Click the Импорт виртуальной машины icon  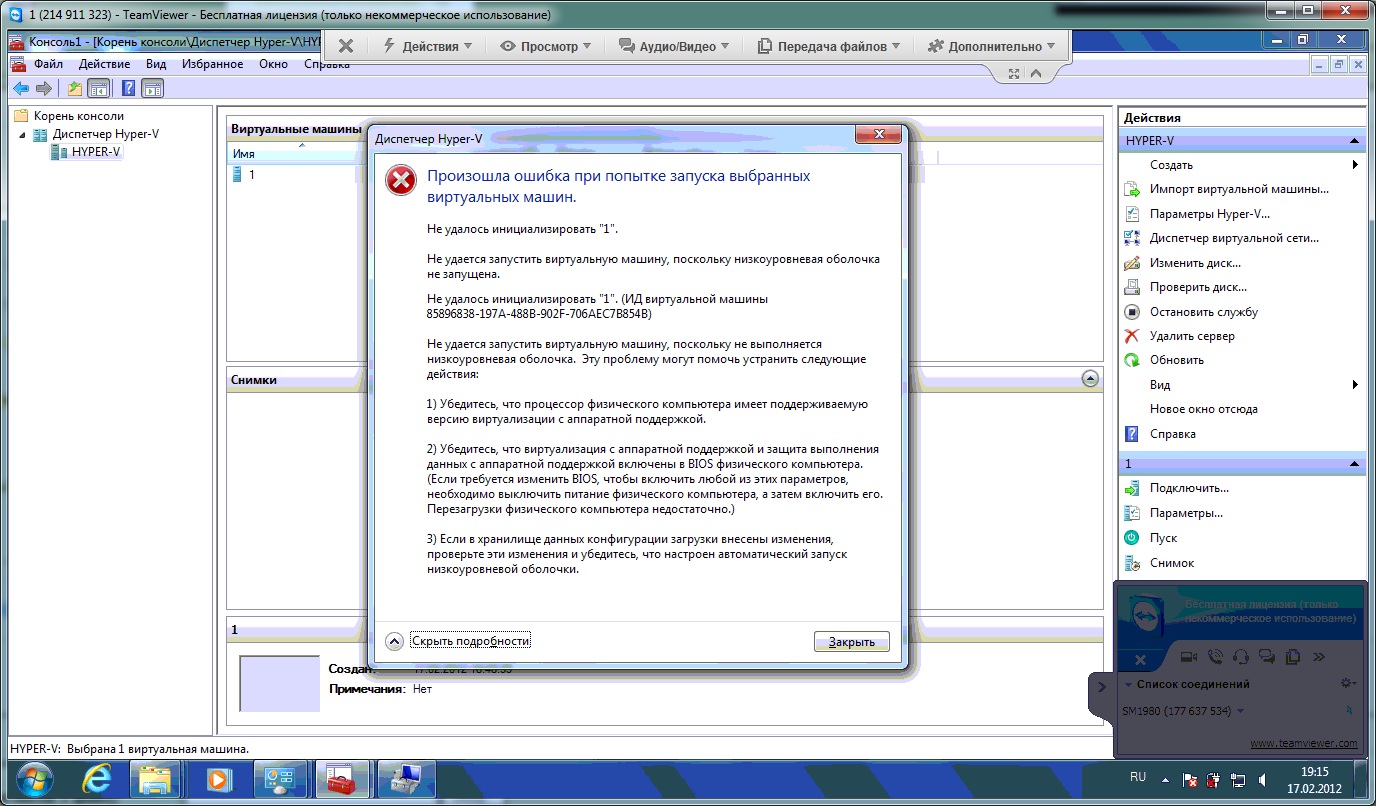(x=1132, y=189)
